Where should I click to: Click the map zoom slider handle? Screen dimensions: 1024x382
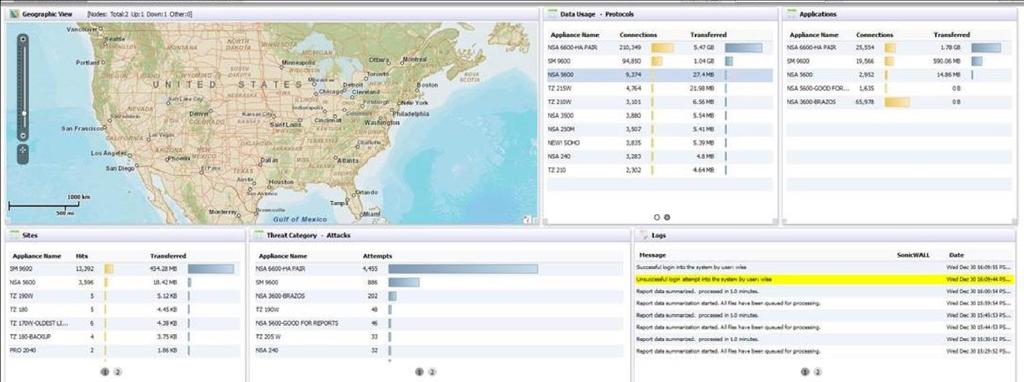[x=24, y=113]
